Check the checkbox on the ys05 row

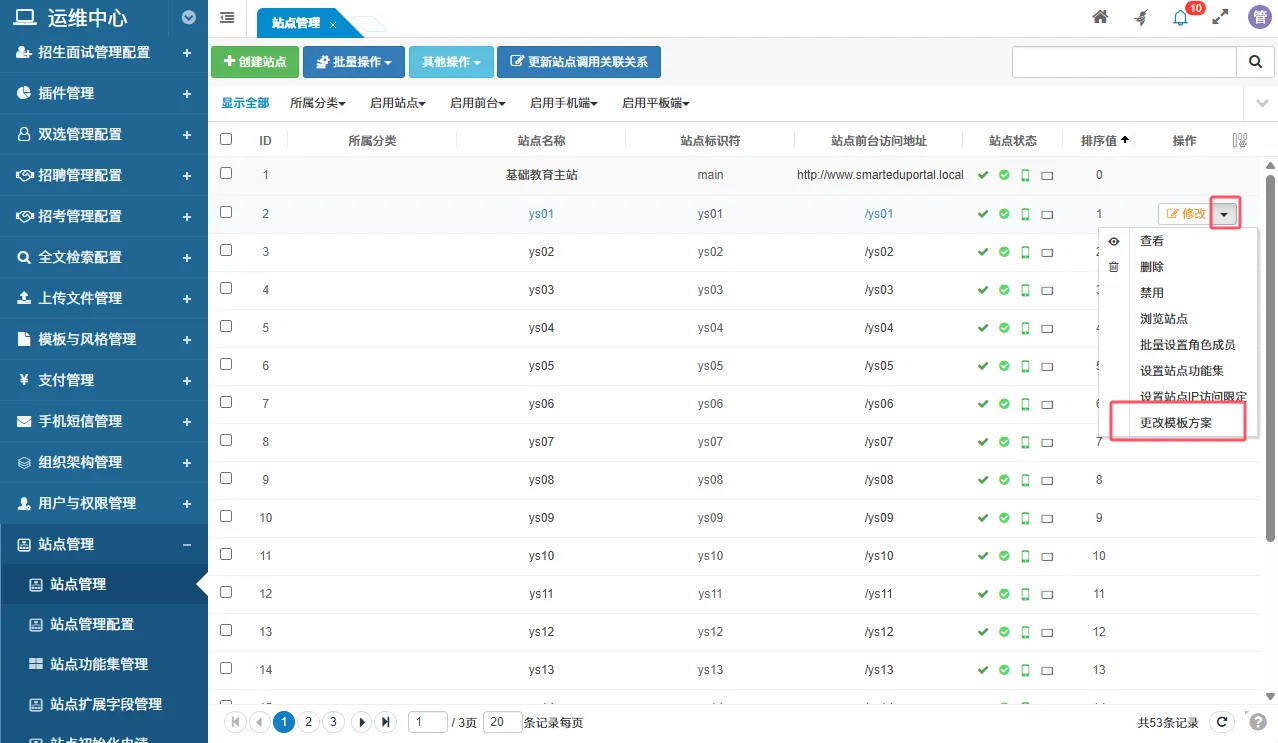pyautogui.click(x=225, y=365)
